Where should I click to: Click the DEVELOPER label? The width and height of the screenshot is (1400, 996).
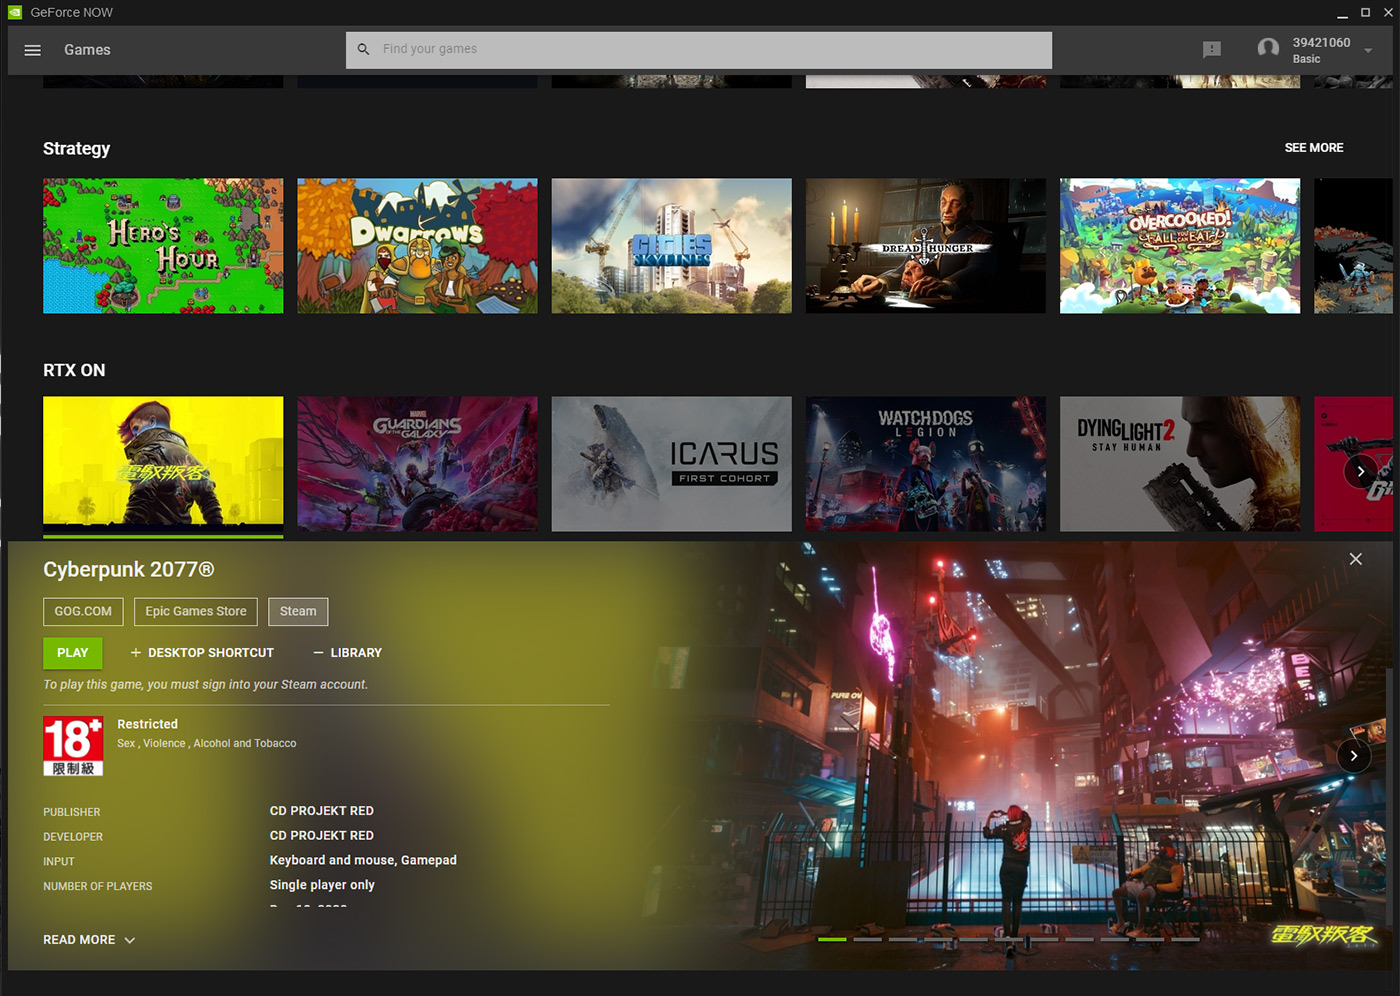point(73,837)
